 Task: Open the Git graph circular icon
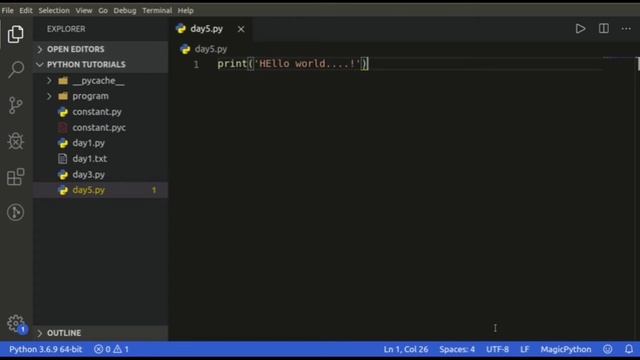tap(16, 212)
